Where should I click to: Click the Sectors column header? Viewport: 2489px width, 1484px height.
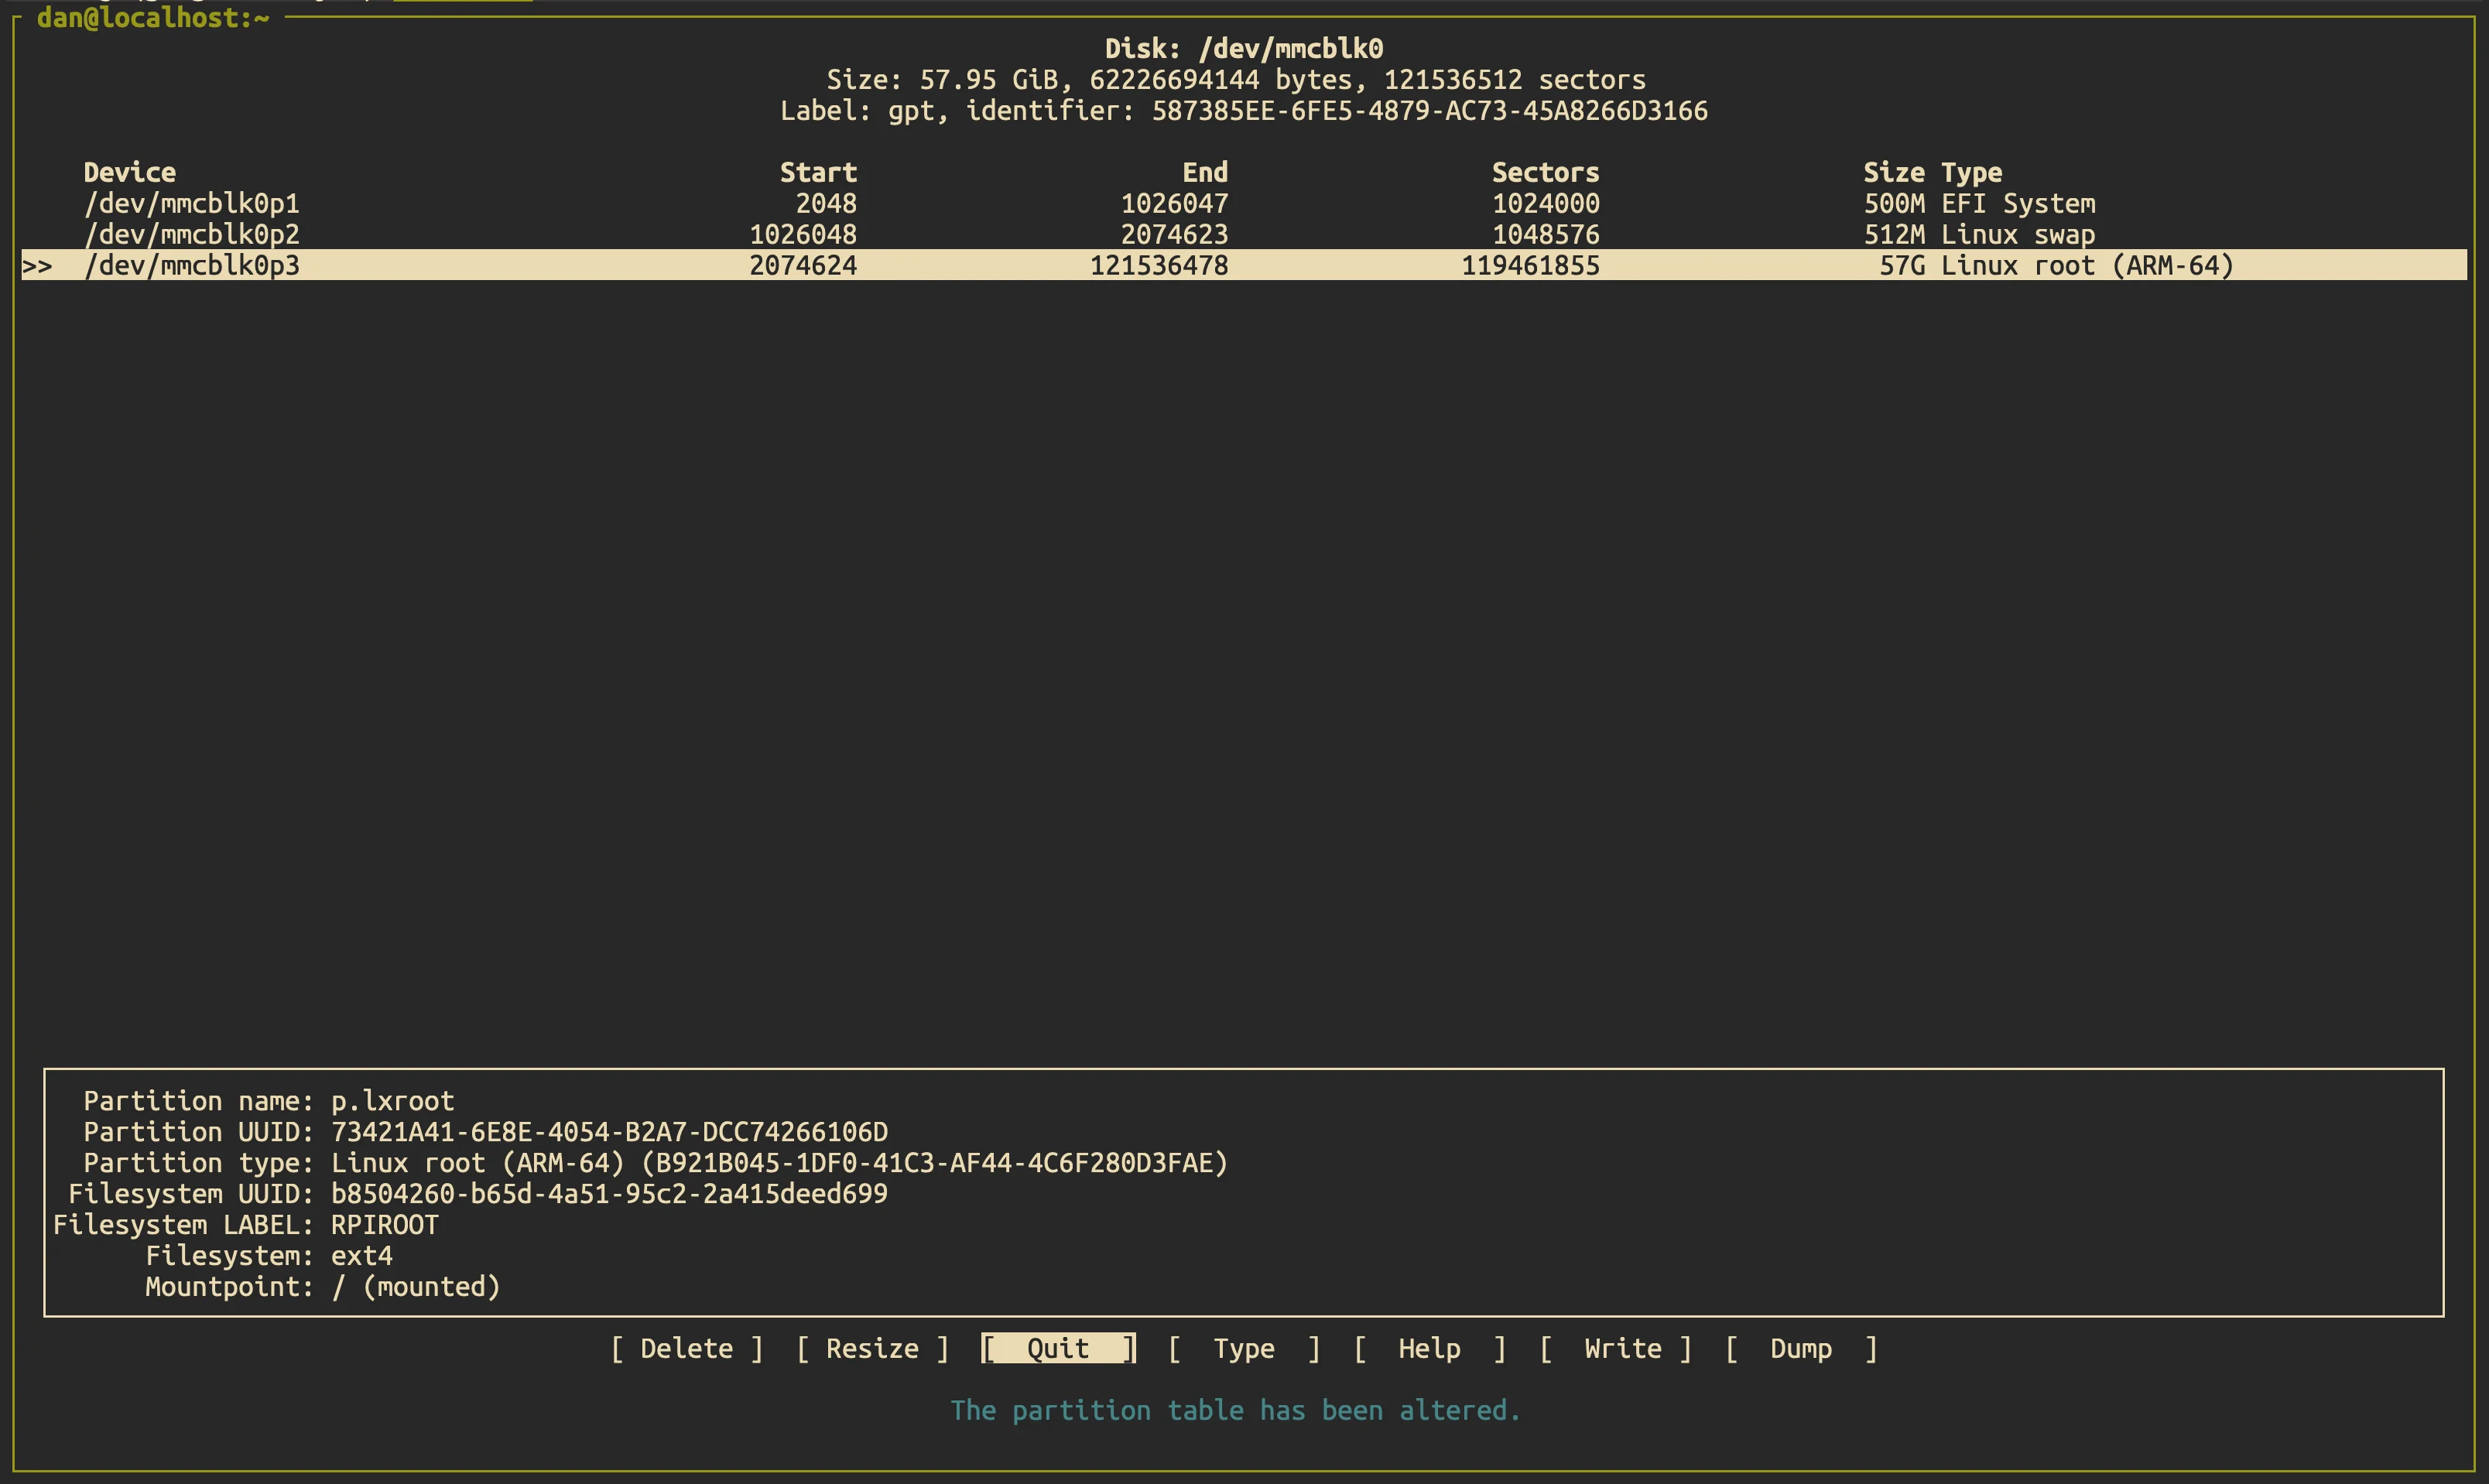(1545, 172)
